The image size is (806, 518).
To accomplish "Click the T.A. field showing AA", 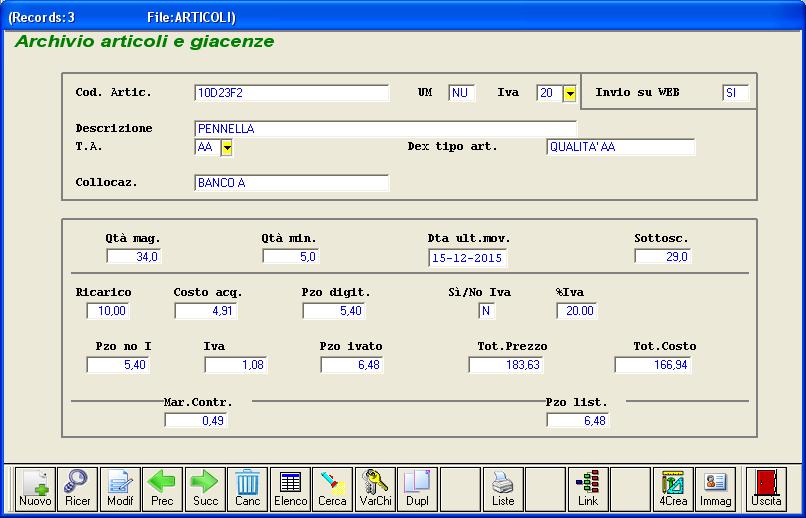I will click(208, 147).
